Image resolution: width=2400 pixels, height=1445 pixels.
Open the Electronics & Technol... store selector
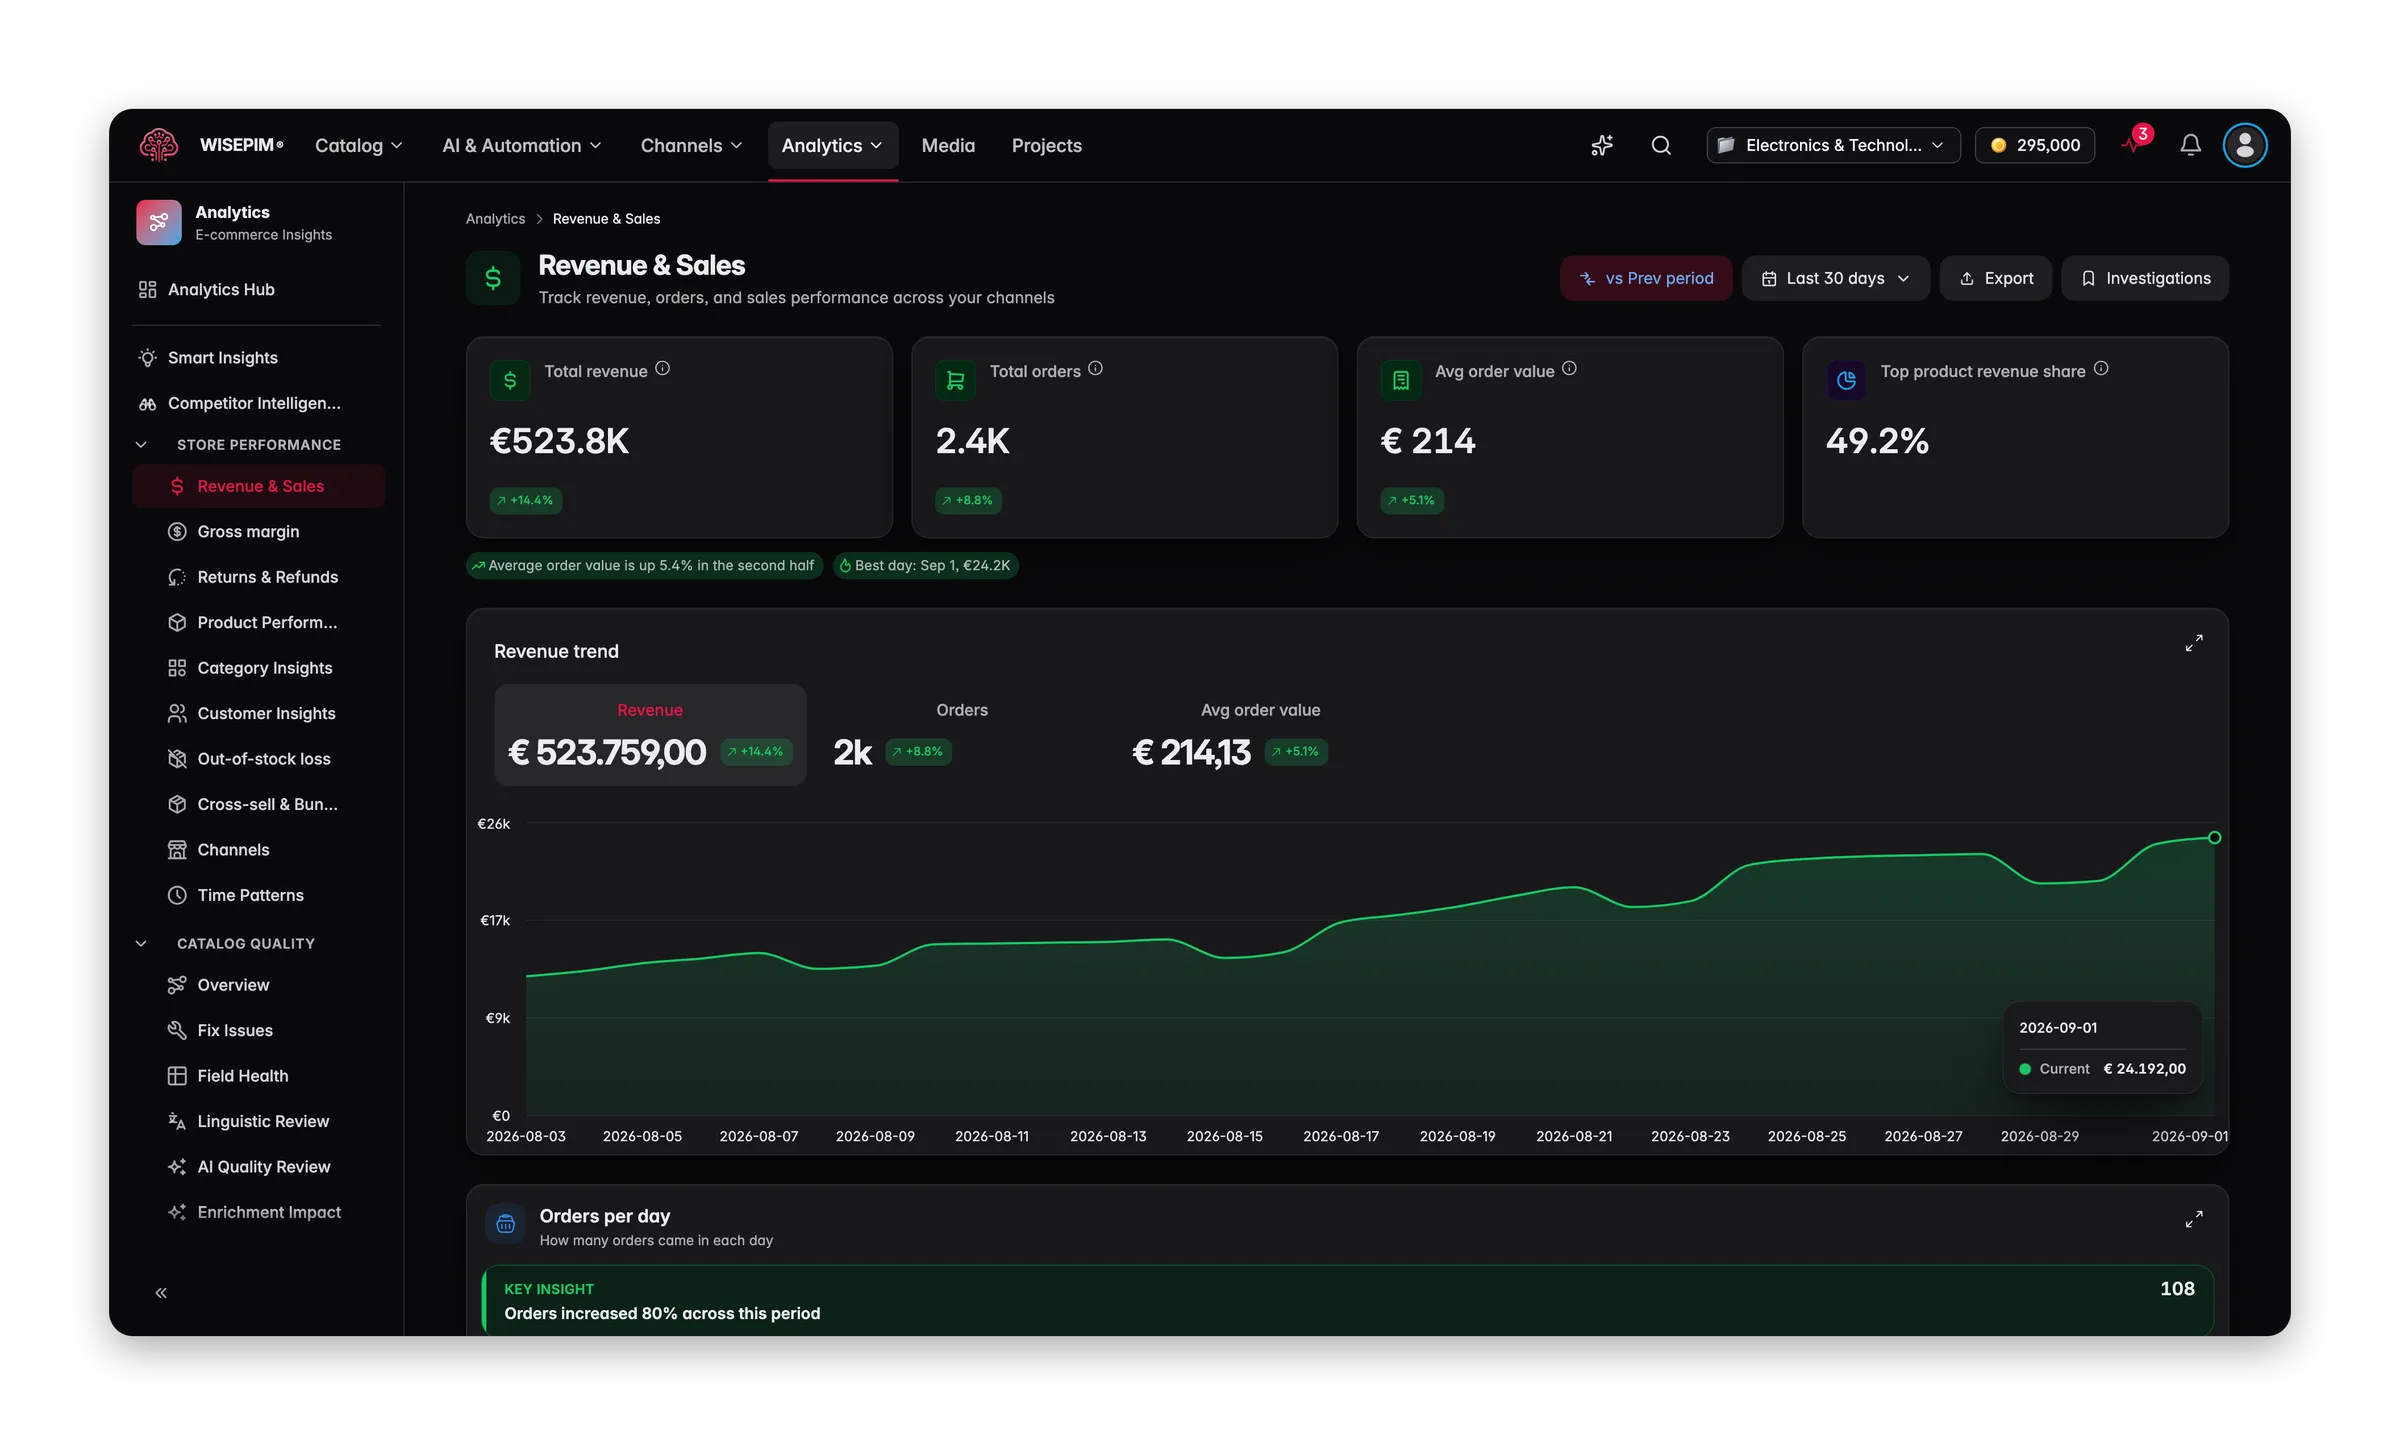[x=1832, y=145]
